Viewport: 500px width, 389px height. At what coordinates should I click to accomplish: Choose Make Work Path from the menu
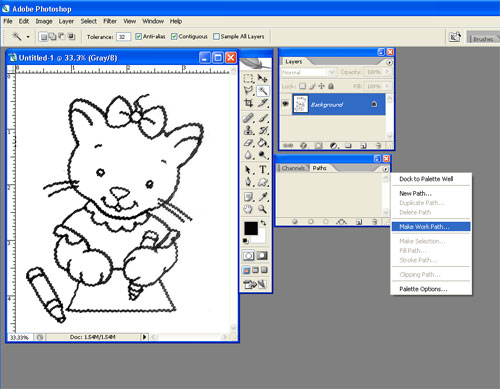(x=431, y=227)
